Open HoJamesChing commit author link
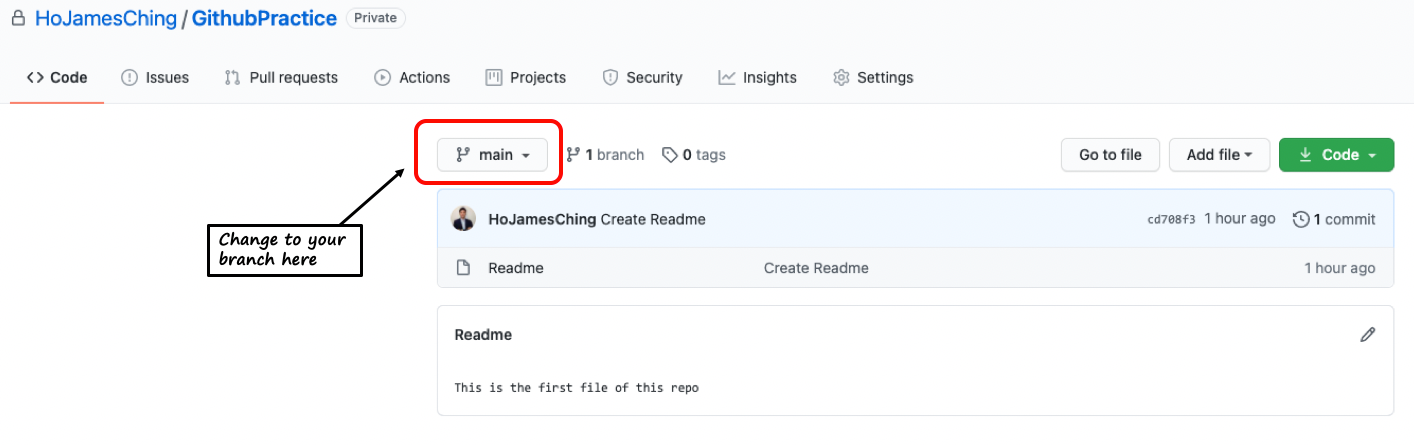The width and height of the screenshot is (1414, 445). click(542, 219)
